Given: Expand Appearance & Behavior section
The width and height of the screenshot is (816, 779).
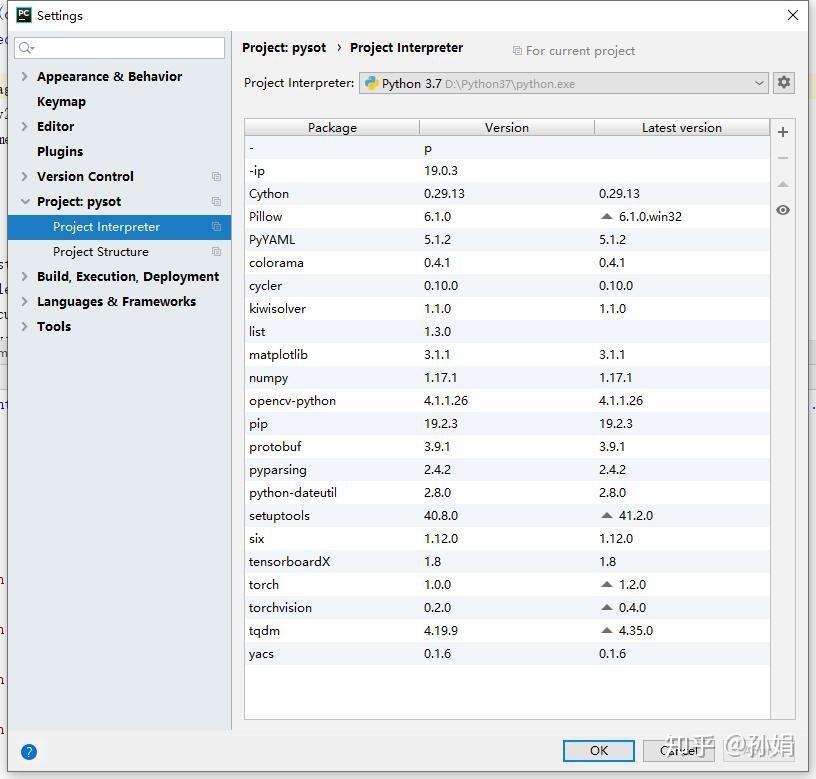Looking at the screenshot, I should 24,76.
